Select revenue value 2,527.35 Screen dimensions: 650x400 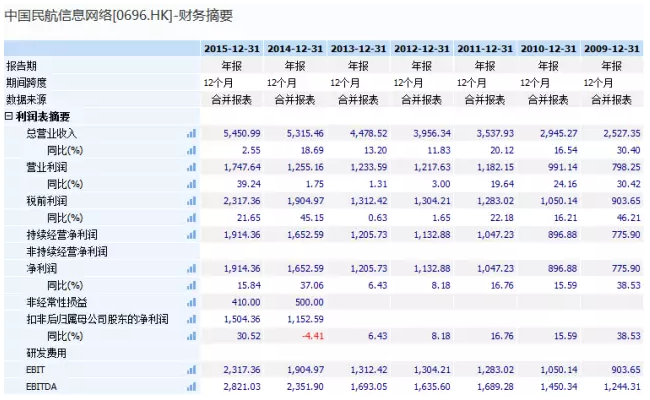(x=622, y=133)
